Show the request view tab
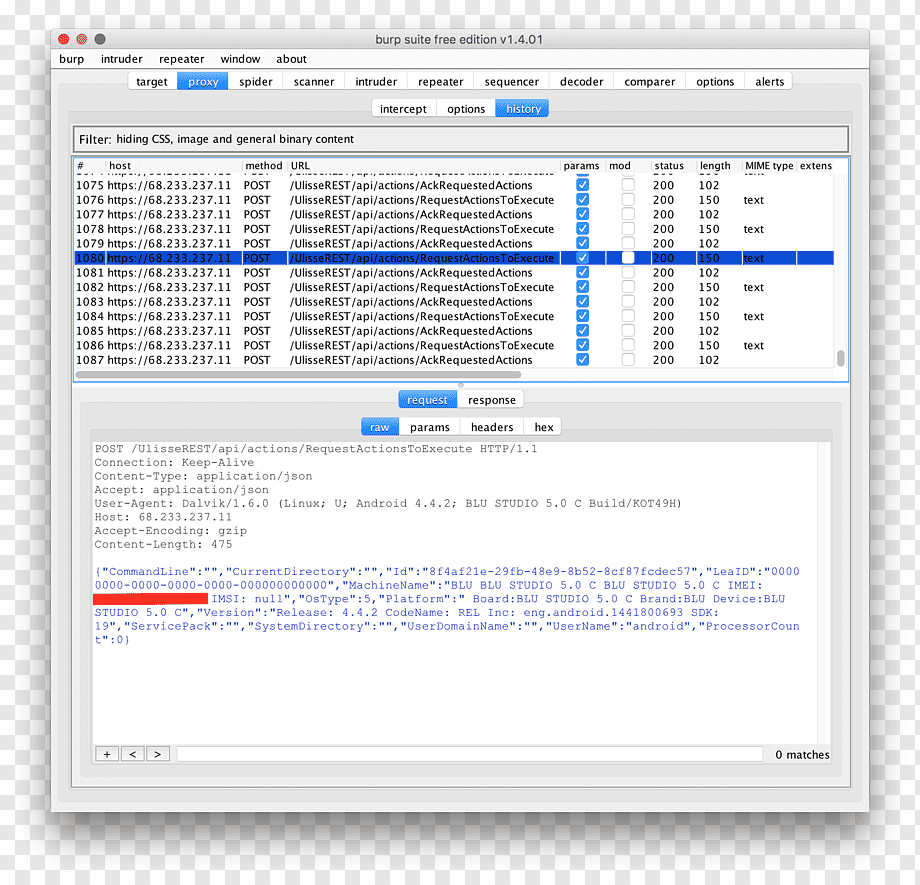The image size is (920, 885). click(427, 400)
